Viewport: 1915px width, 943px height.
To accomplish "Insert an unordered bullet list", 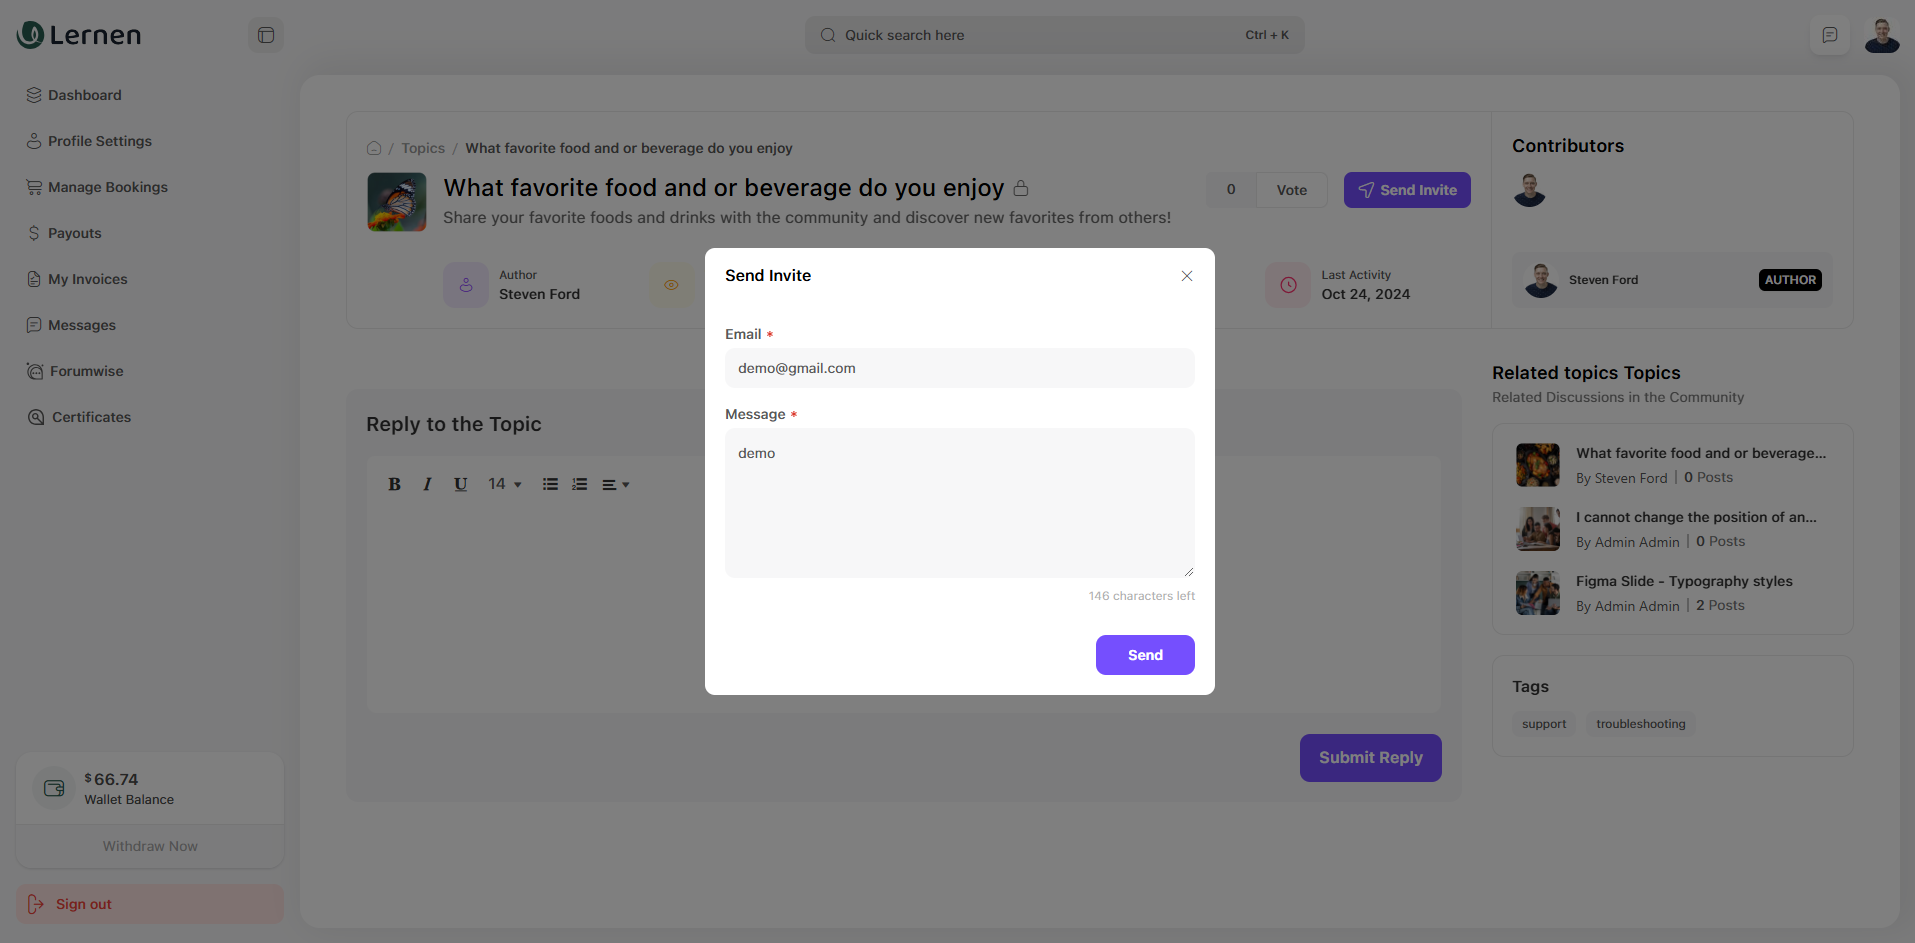I will 550,484.
